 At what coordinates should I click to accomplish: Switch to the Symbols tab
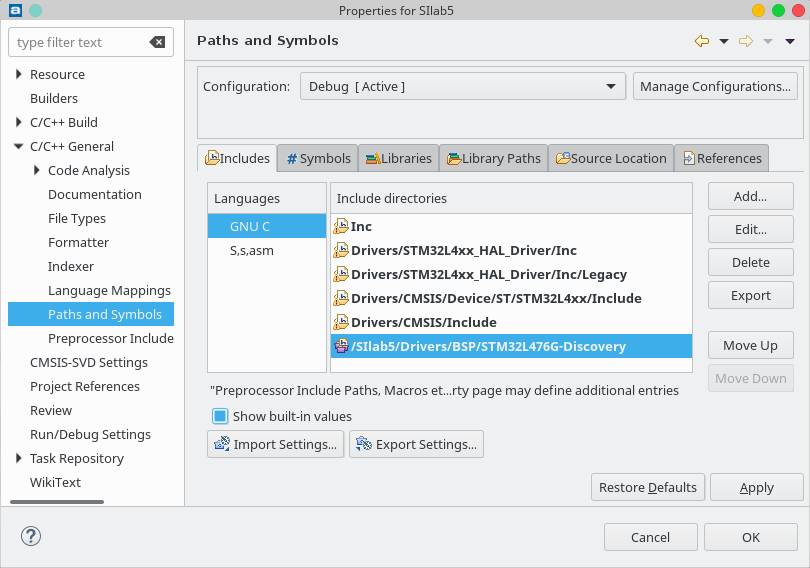tap(318, 158)
